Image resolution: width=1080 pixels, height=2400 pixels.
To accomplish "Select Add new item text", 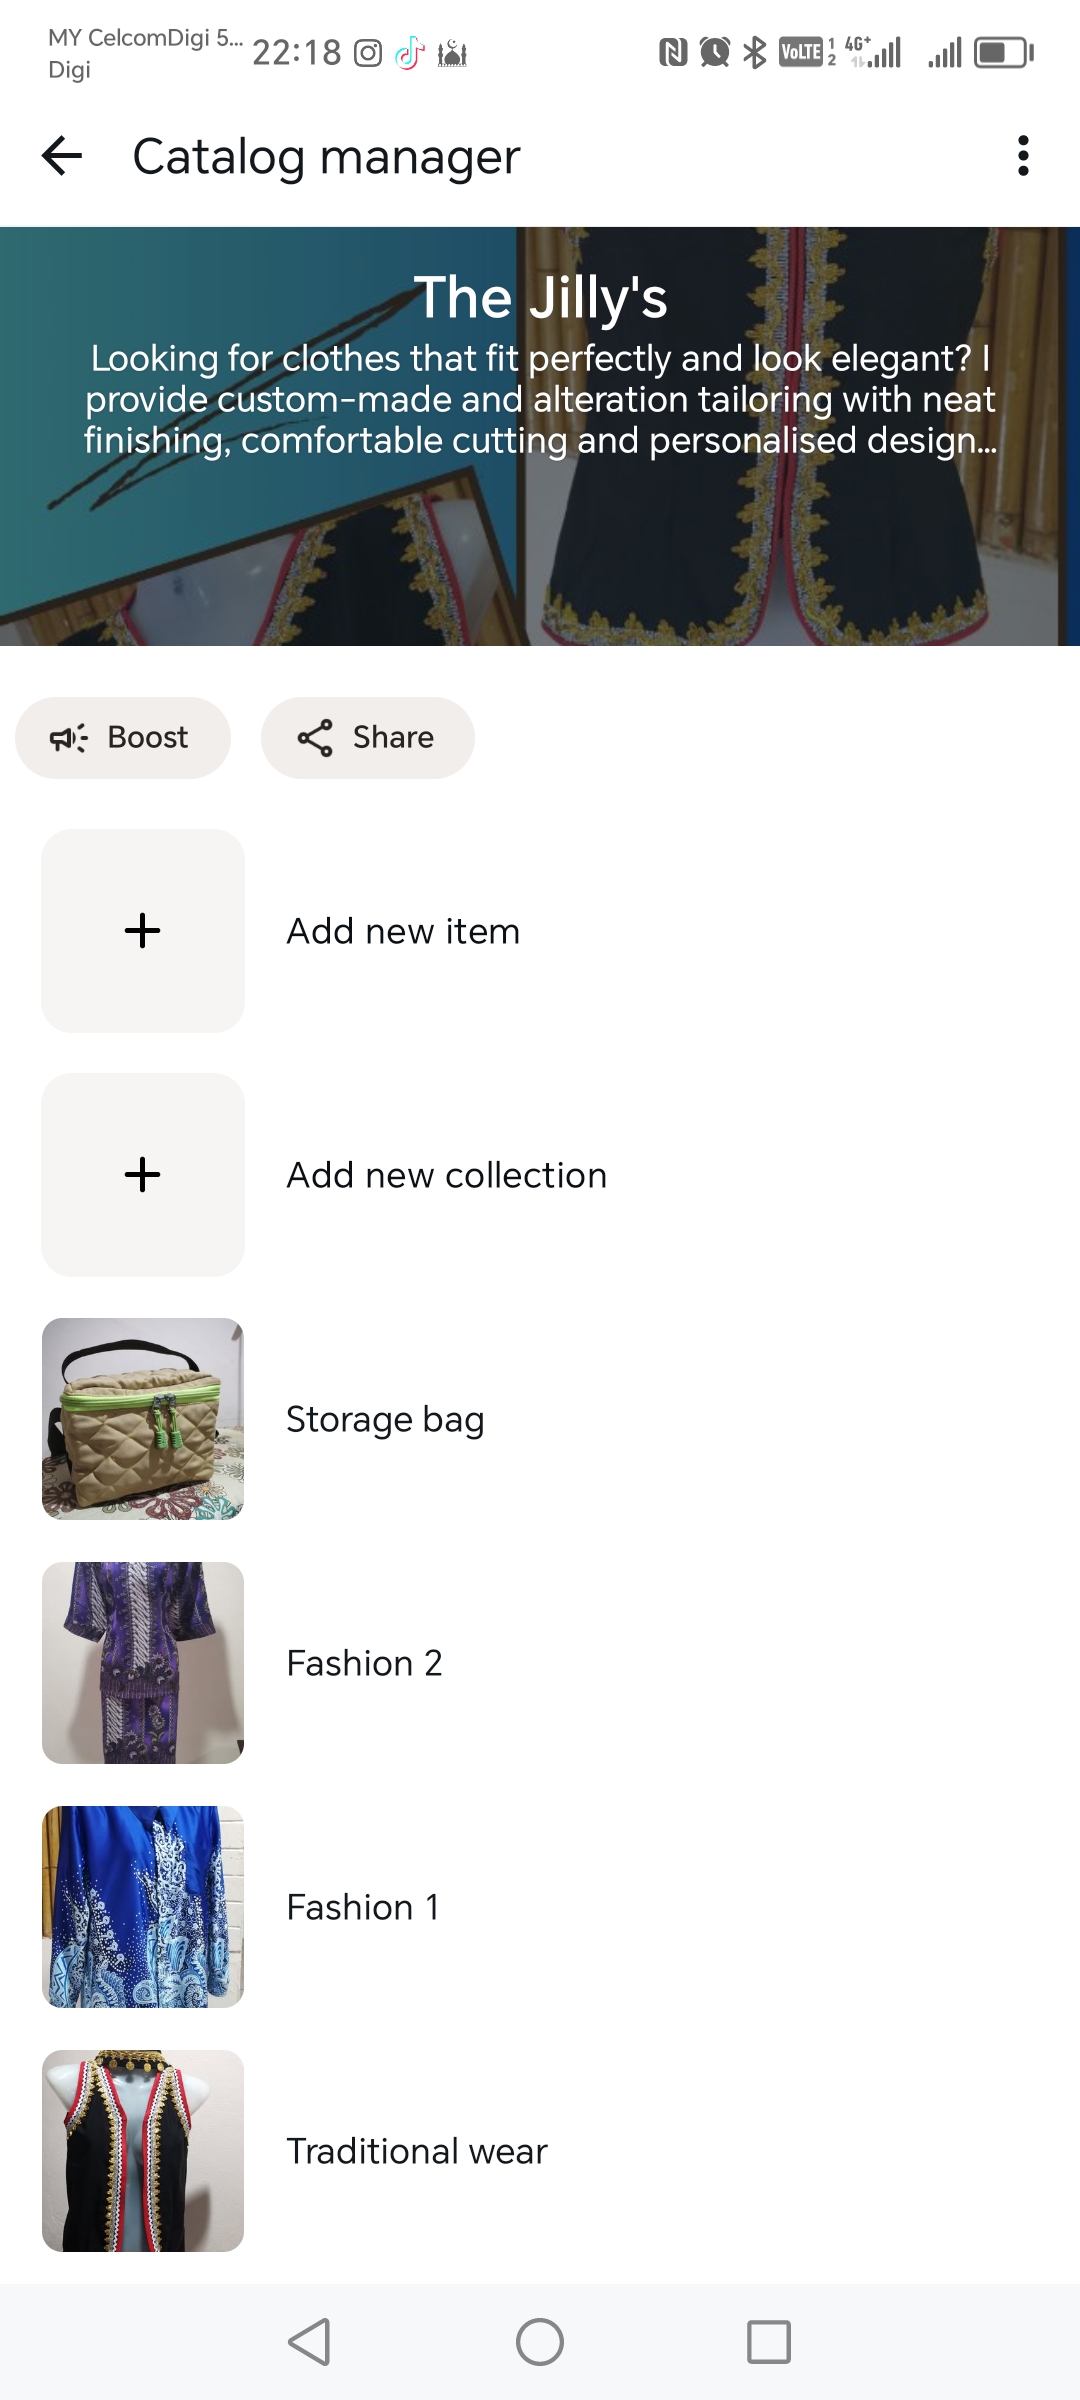I will (403, 931).
